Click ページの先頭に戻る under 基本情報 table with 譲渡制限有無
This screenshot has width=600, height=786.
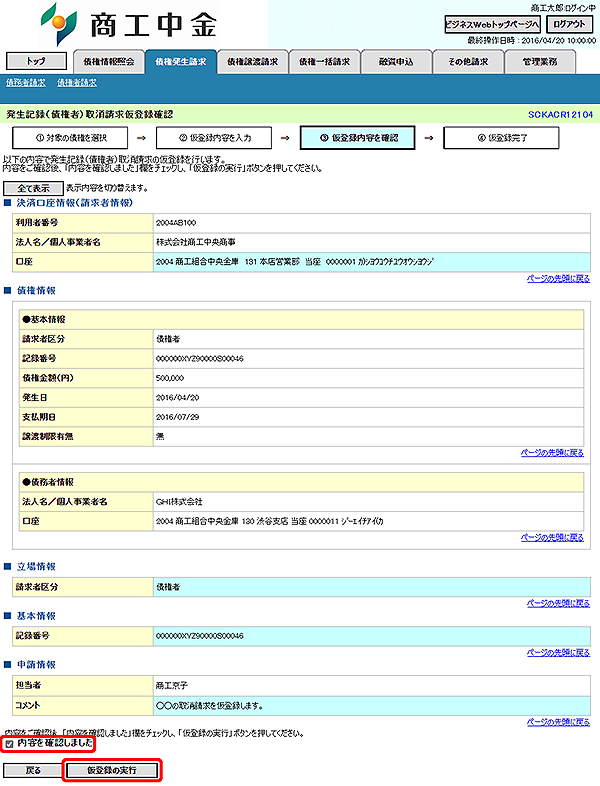552,453
